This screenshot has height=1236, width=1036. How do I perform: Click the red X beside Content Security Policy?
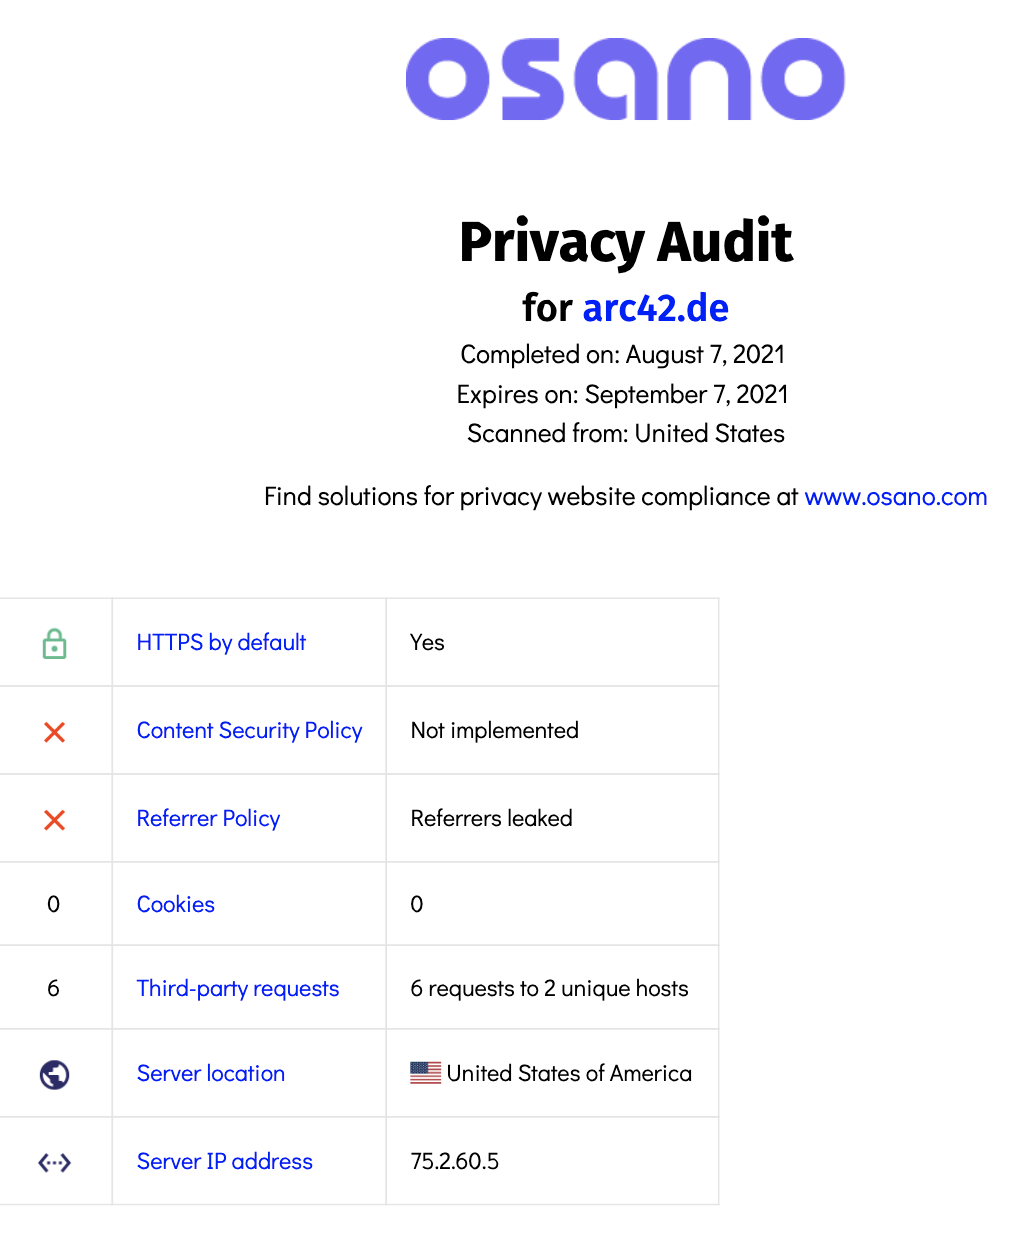click(55, 732)
